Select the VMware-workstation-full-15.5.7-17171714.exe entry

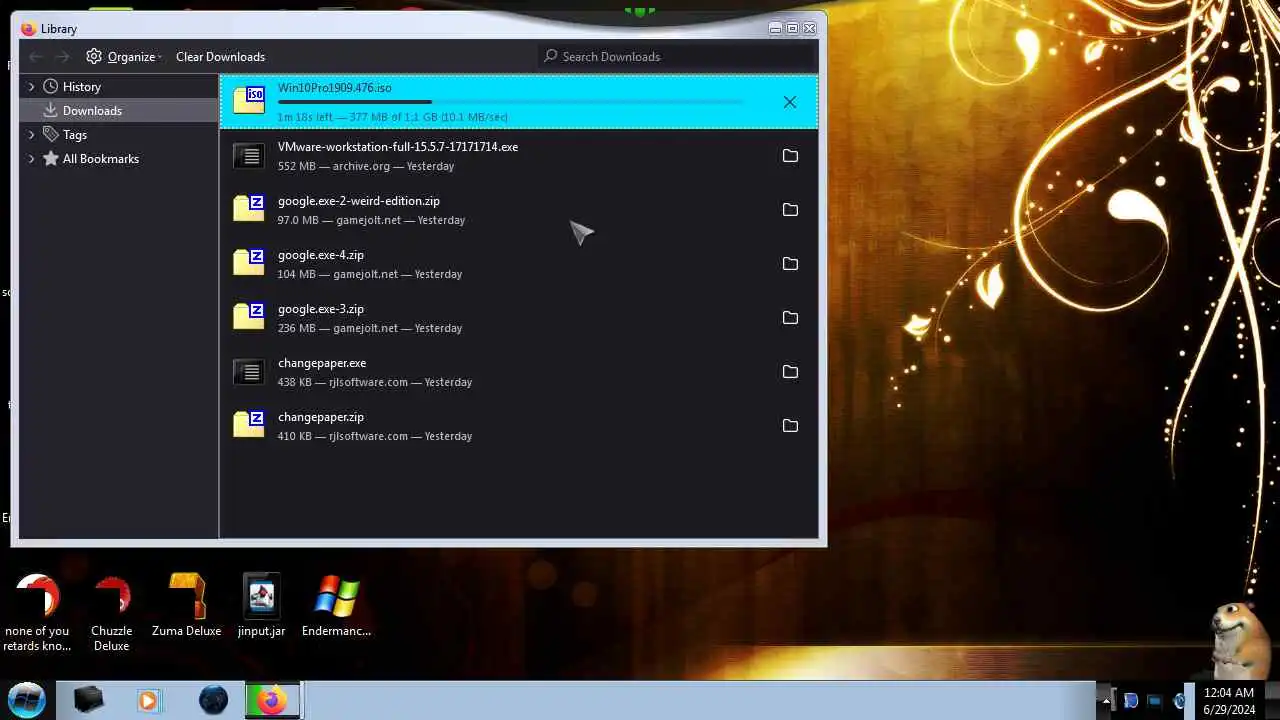pyautogui.click(x=519, y=156)
